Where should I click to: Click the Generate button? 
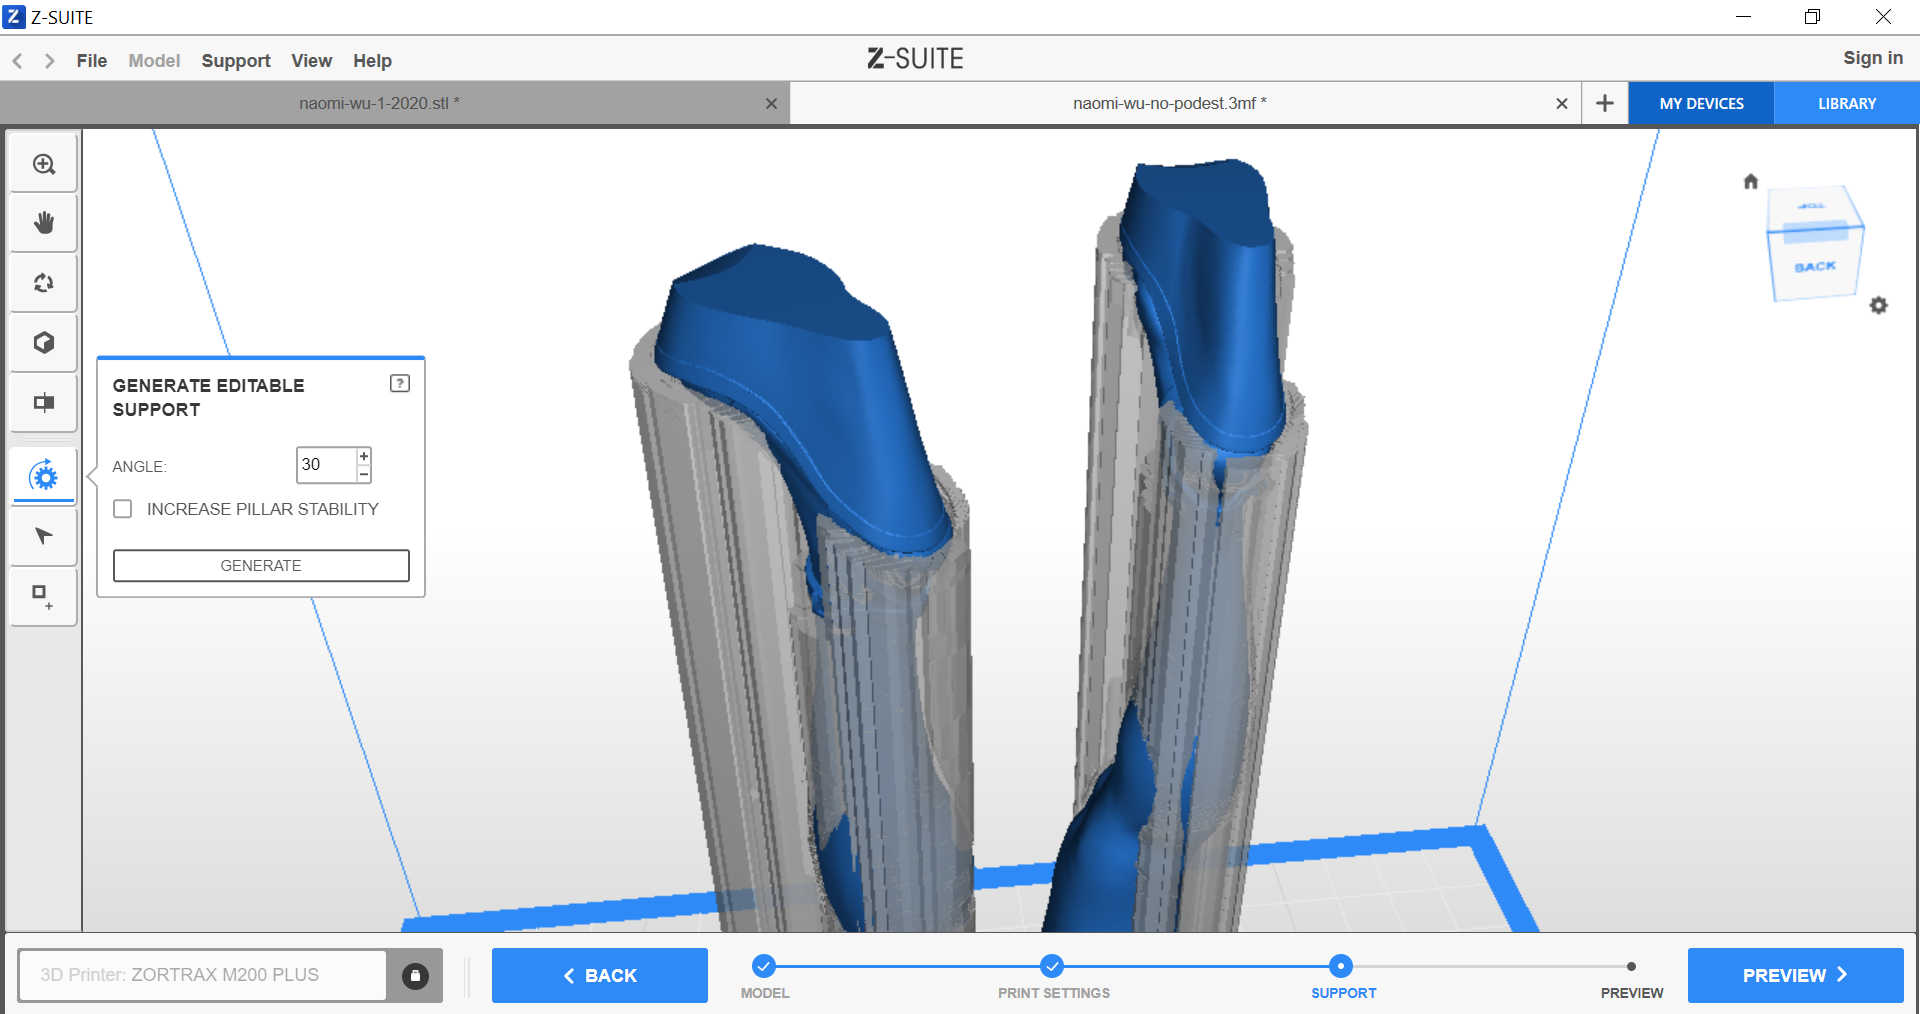261,565
